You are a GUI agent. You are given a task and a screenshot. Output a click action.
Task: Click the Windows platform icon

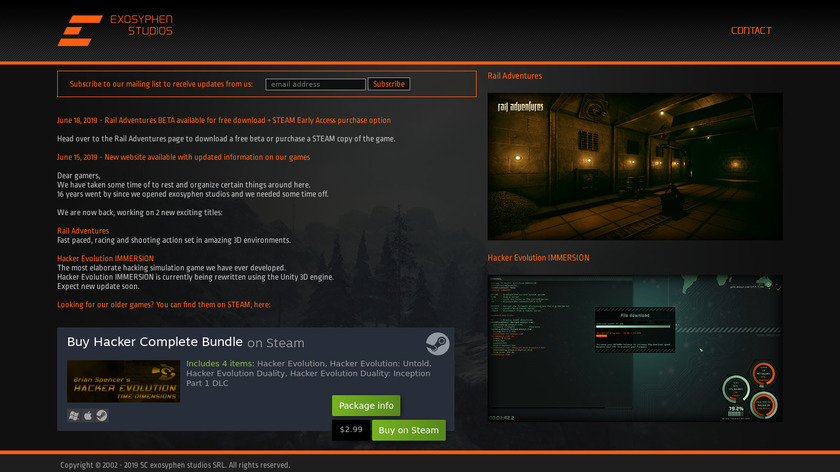(74, 415)
